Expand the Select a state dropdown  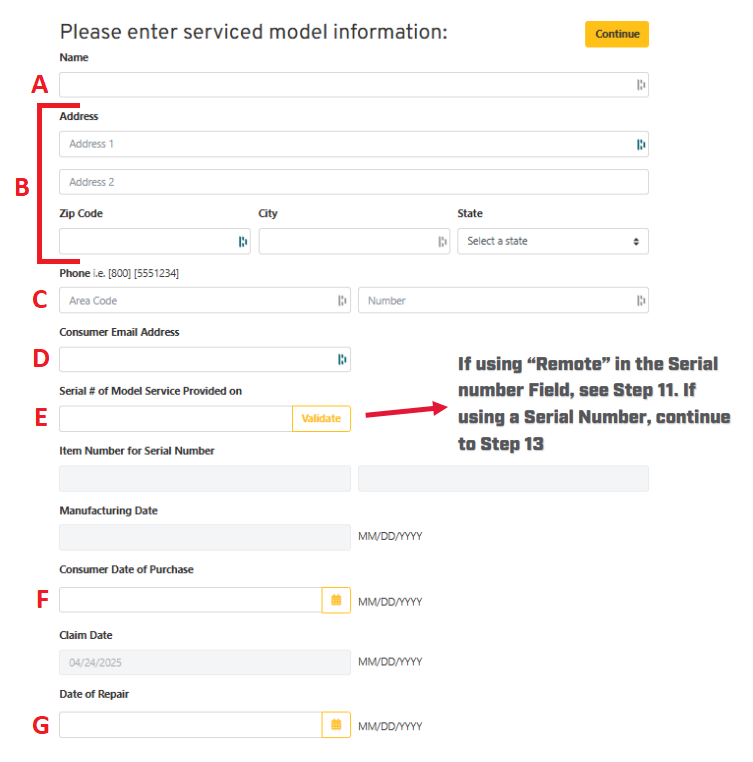point(553,242)
